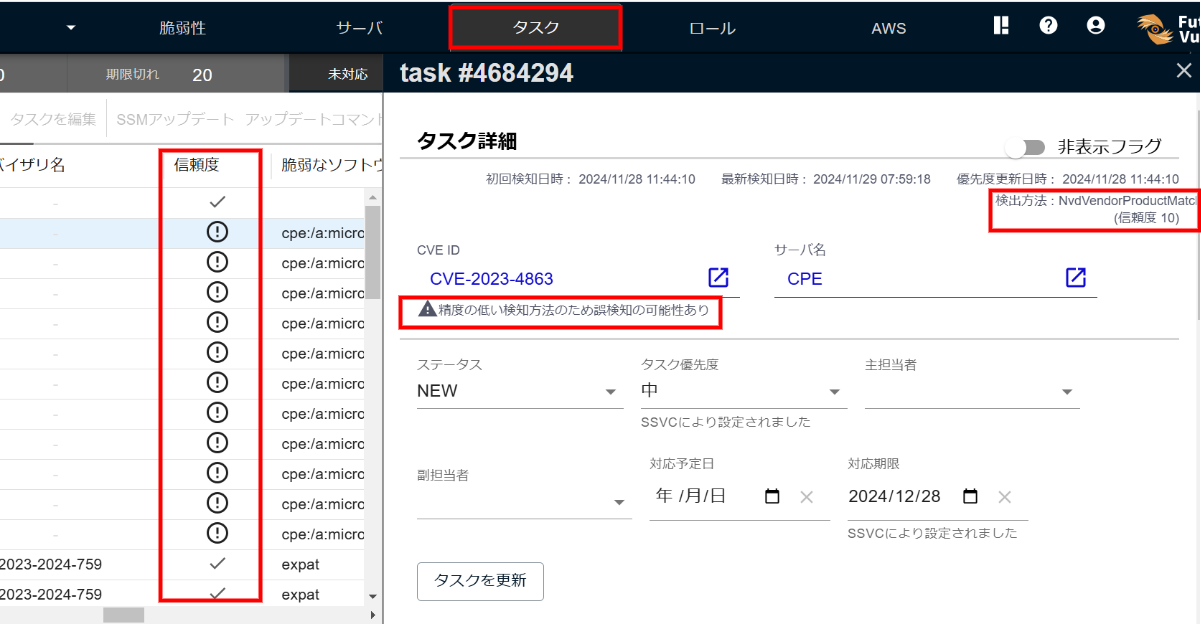Open calendar picker for 対応予定日
This screenshot has width=1201, height=624.
(772, 496)
